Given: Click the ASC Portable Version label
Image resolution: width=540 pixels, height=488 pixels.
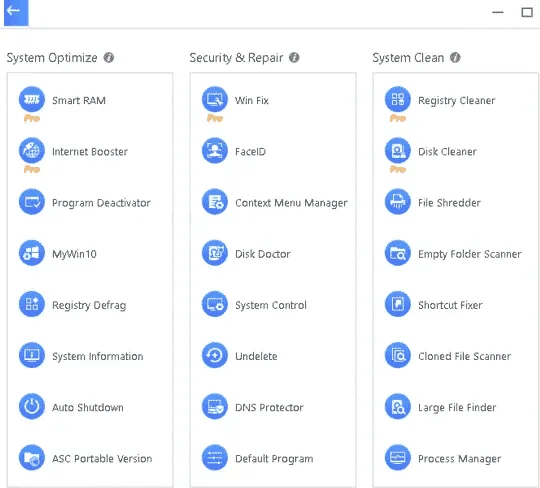Looking at the screenshot, I should [102, 459].
